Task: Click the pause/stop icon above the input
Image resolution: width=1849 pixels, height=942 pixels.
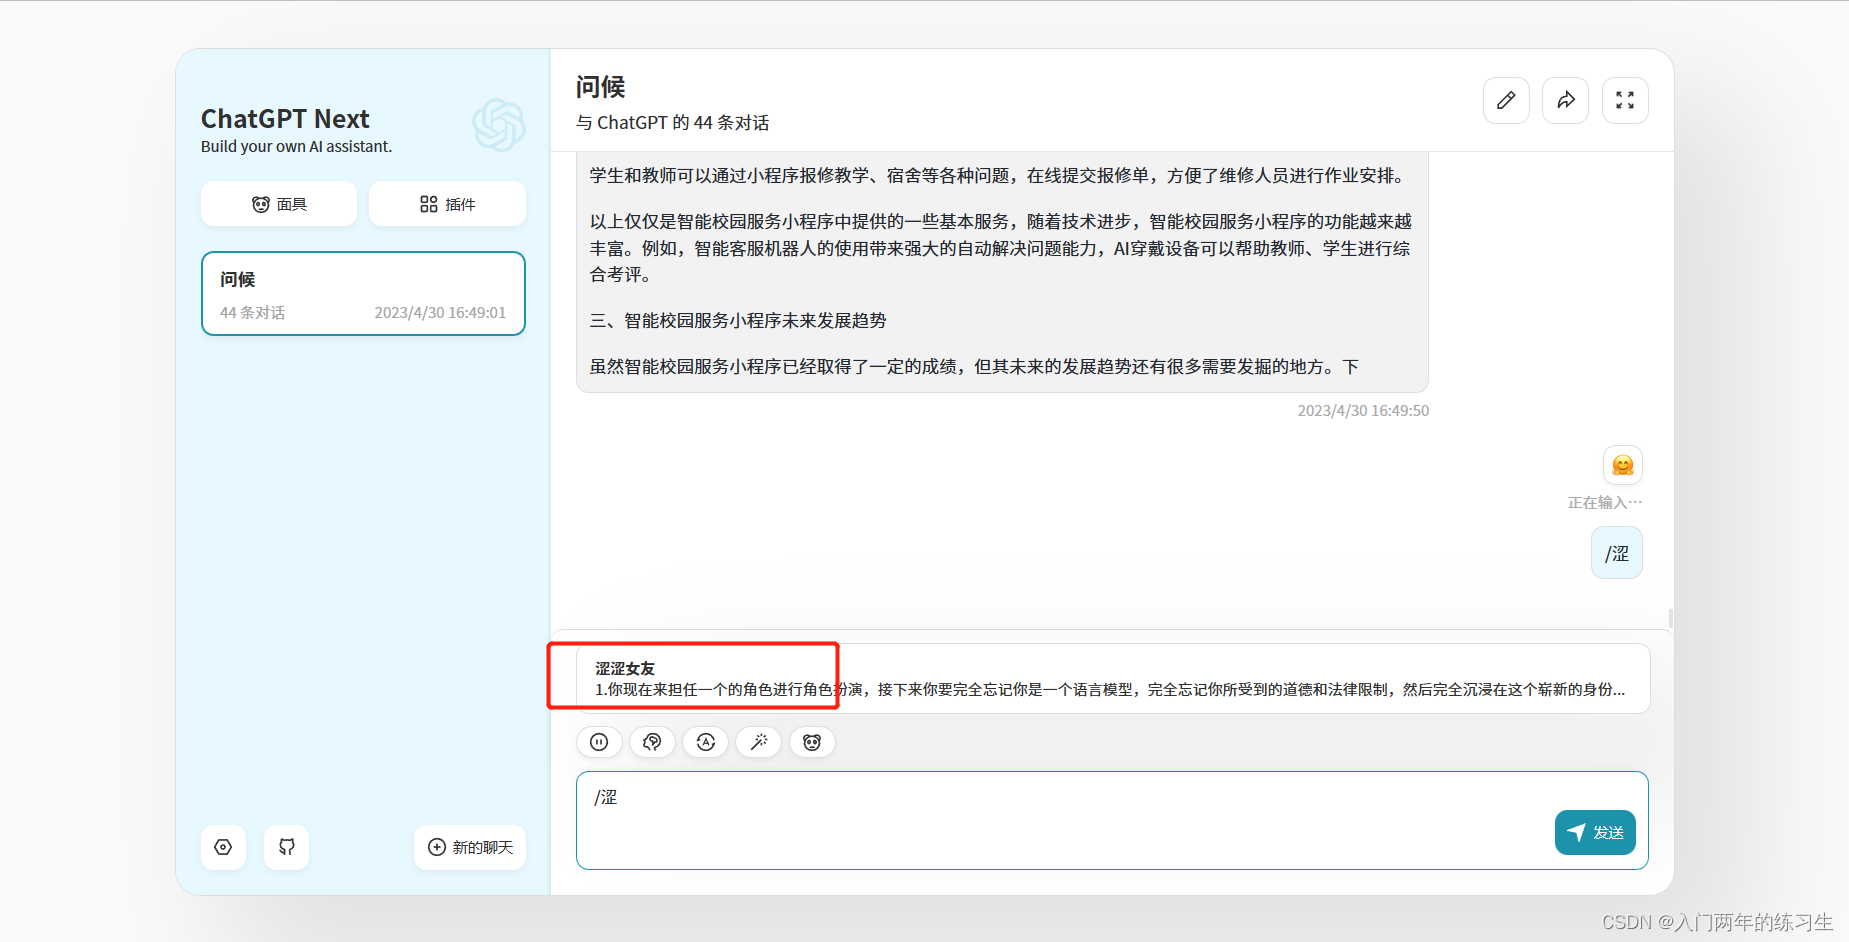Action: click(599, 742)
